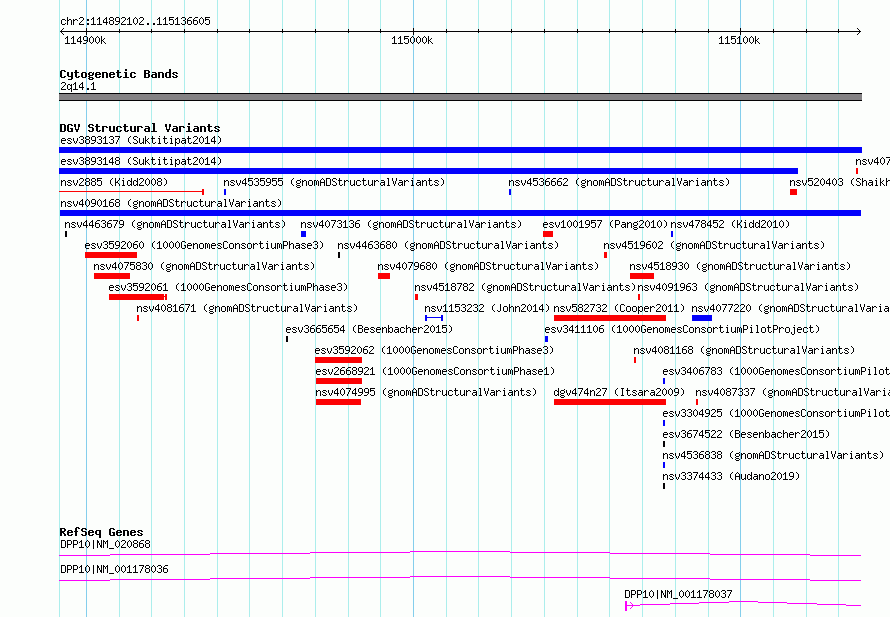
Task: Click nsv4463680 variant label
Action: coord(448,245)
